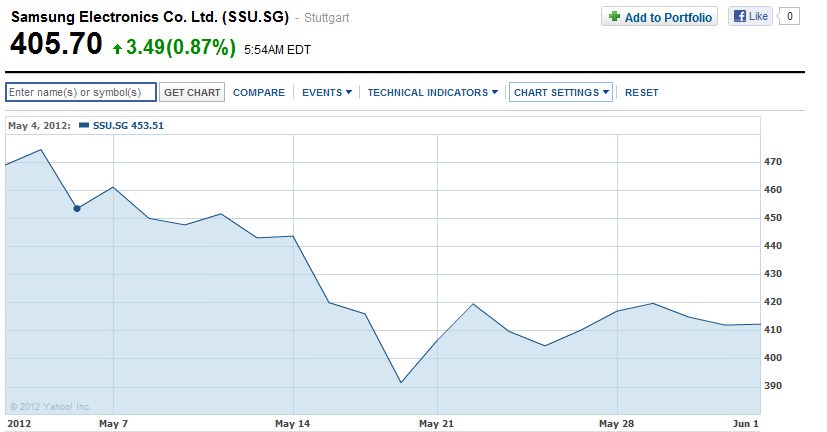Screen dimensions: 827x432
Task: Click the Jun 1 axis label
Action: pyautogui.click(x=746, y=424)
